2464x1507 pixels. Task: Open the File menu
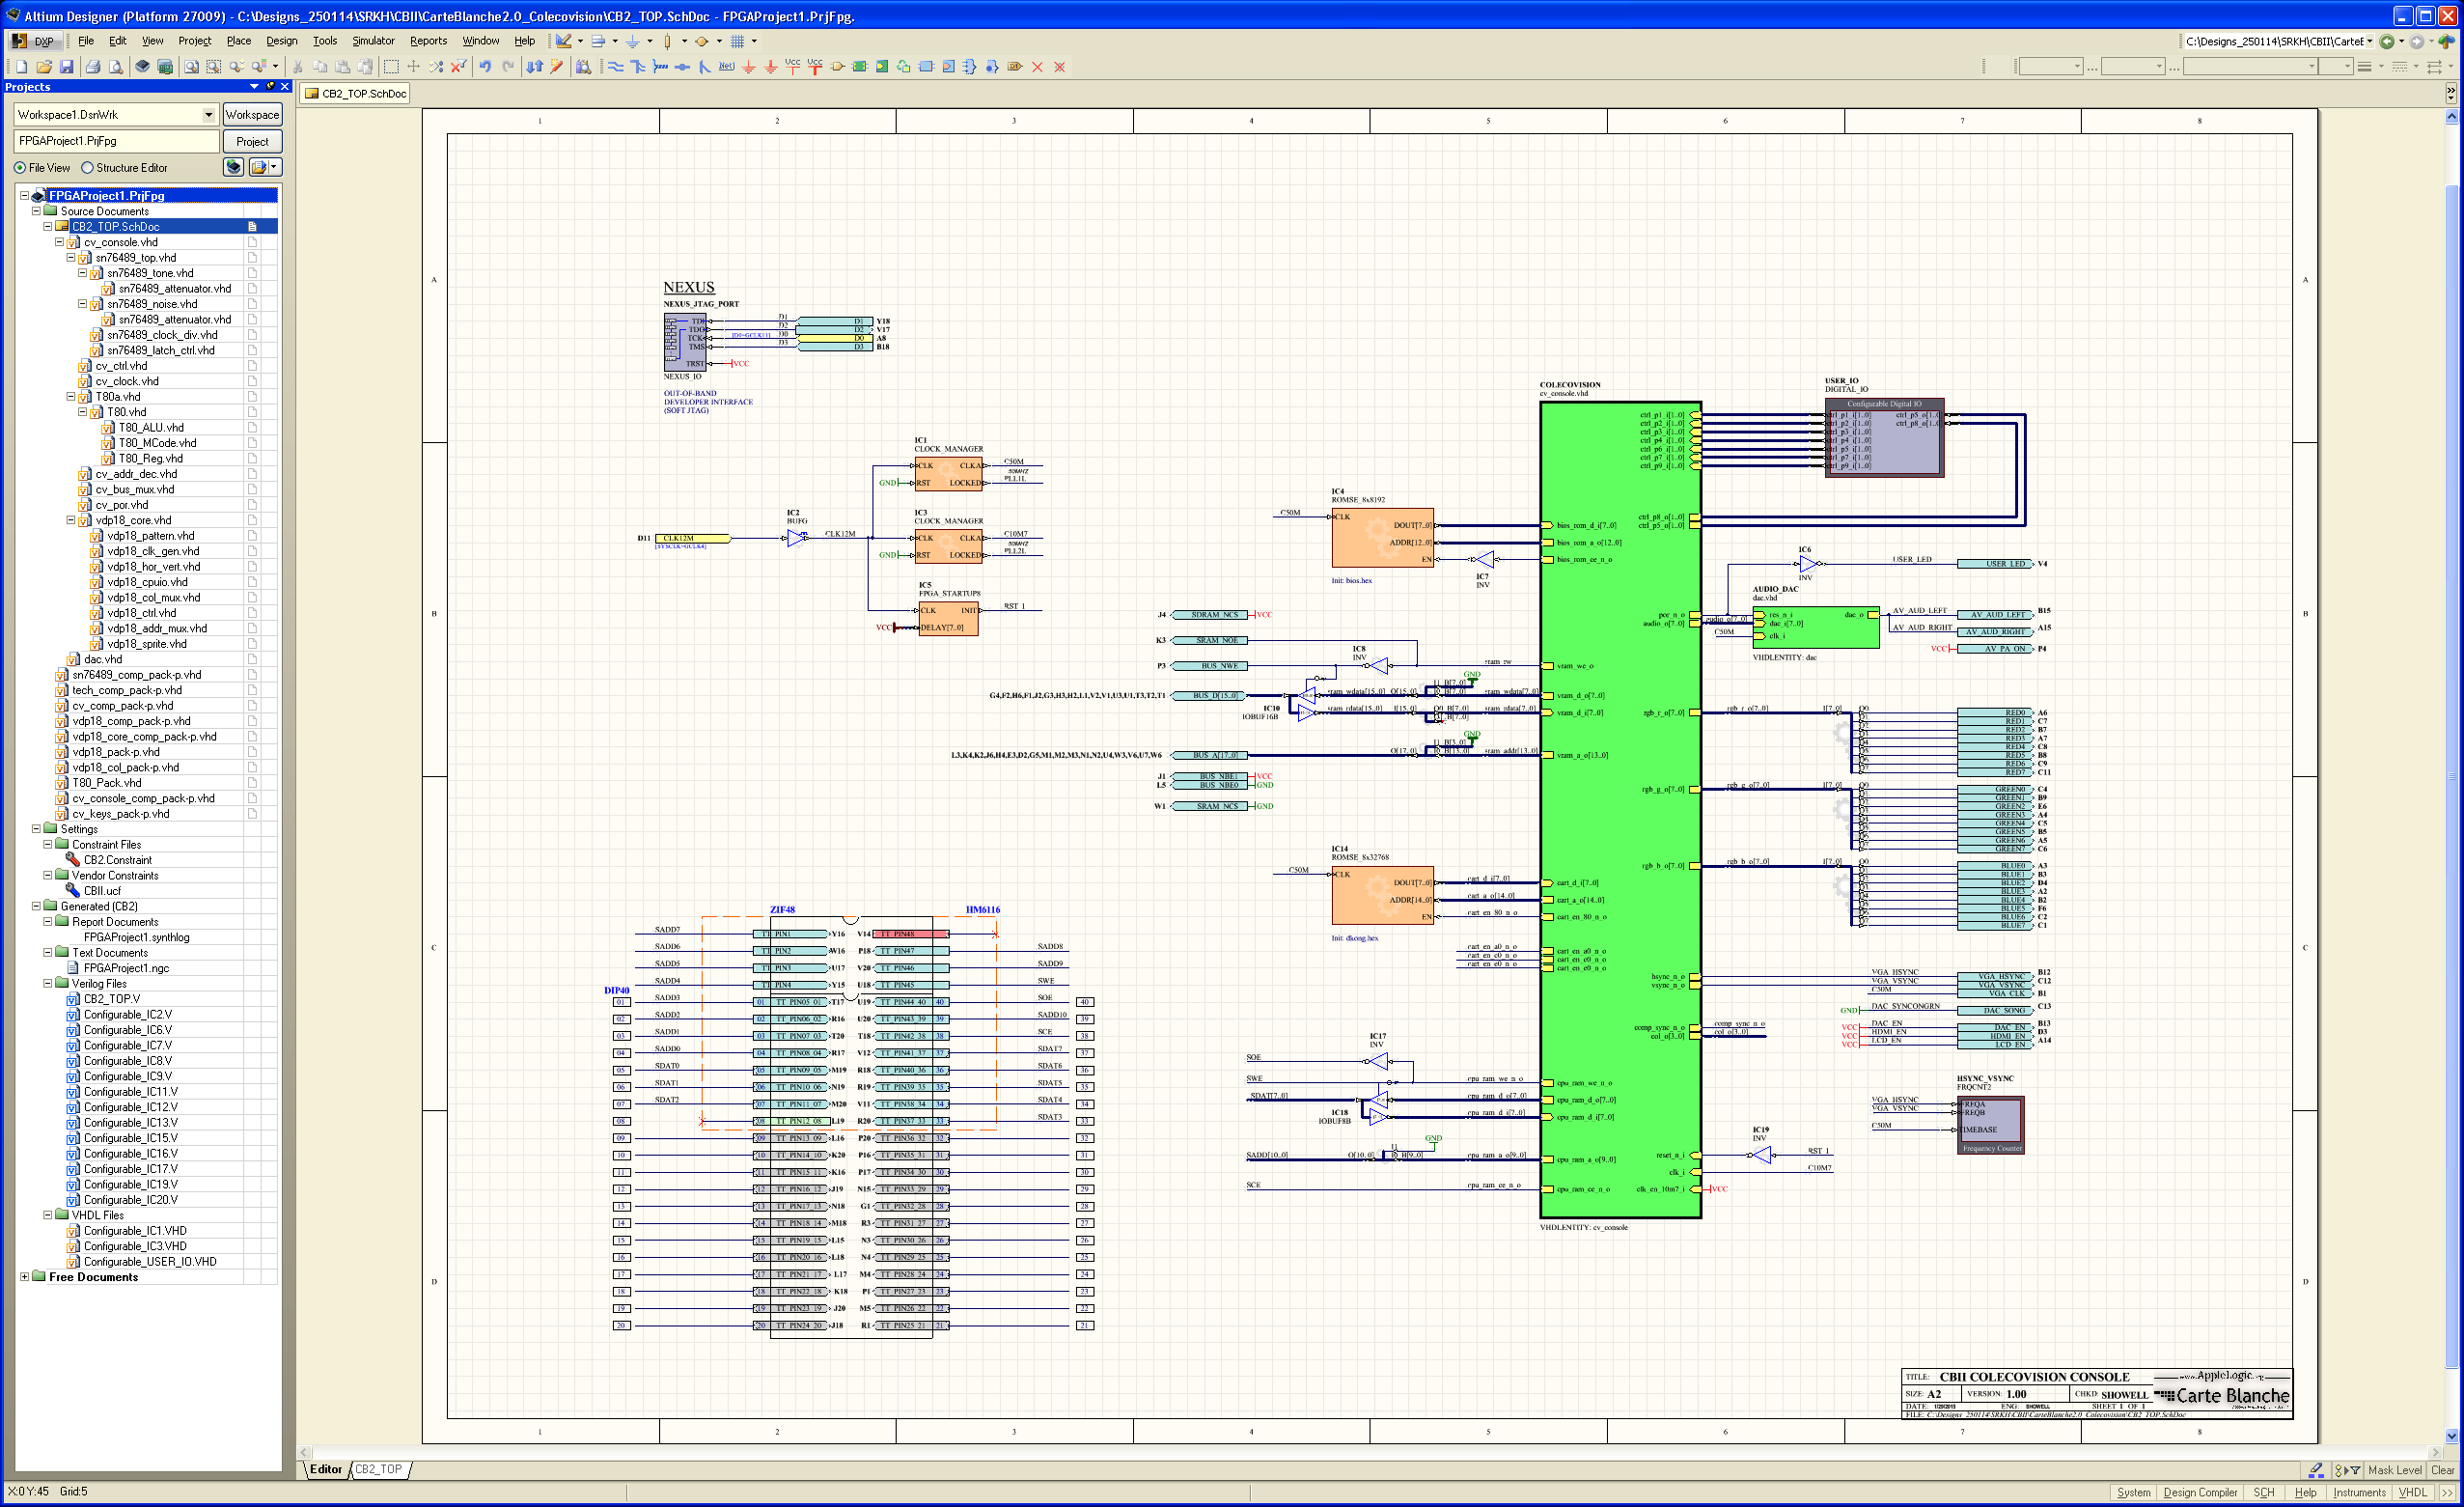pyautogui.click(x=86, y=41)
